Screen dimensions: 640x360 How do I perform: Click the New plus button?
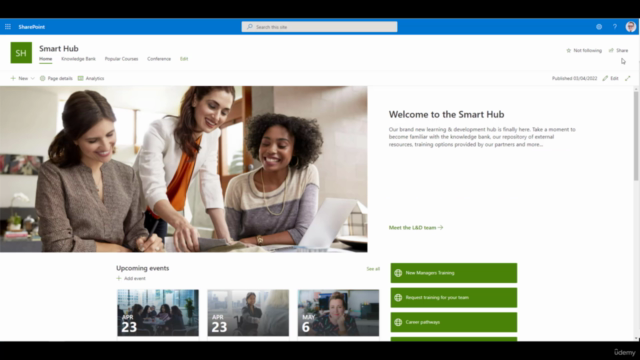(x=19, y=78)
